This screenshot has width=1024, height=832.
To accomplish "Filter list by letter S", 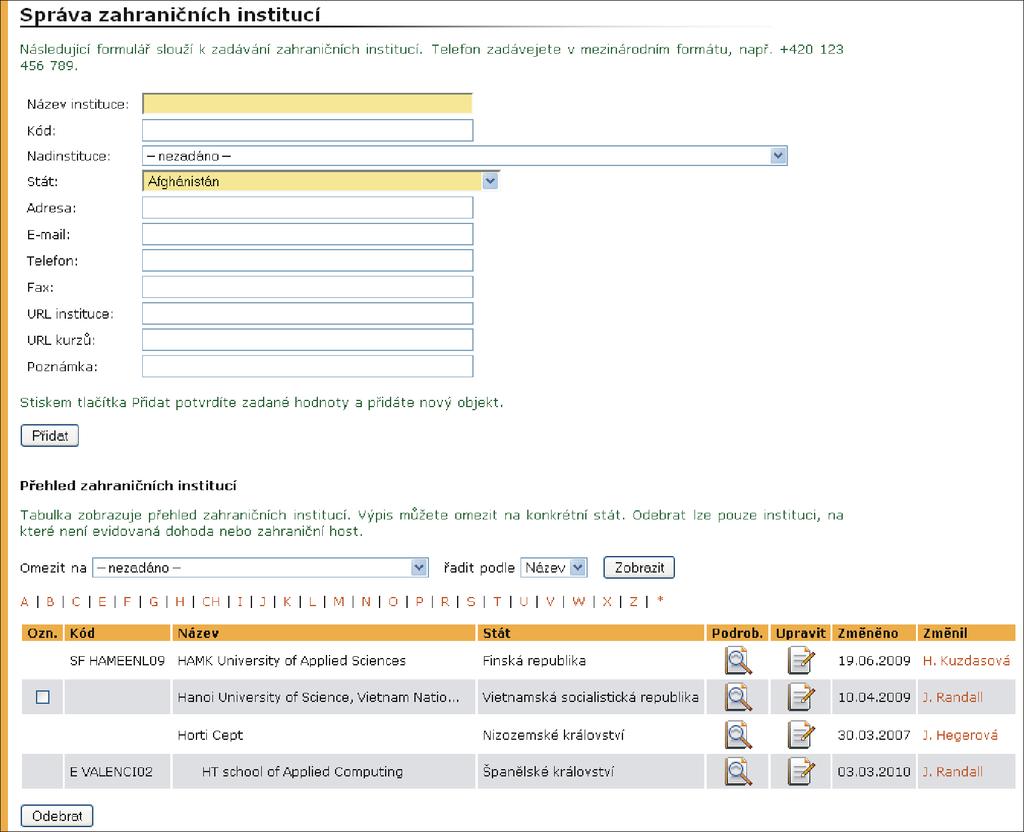I will pos(471,601).
